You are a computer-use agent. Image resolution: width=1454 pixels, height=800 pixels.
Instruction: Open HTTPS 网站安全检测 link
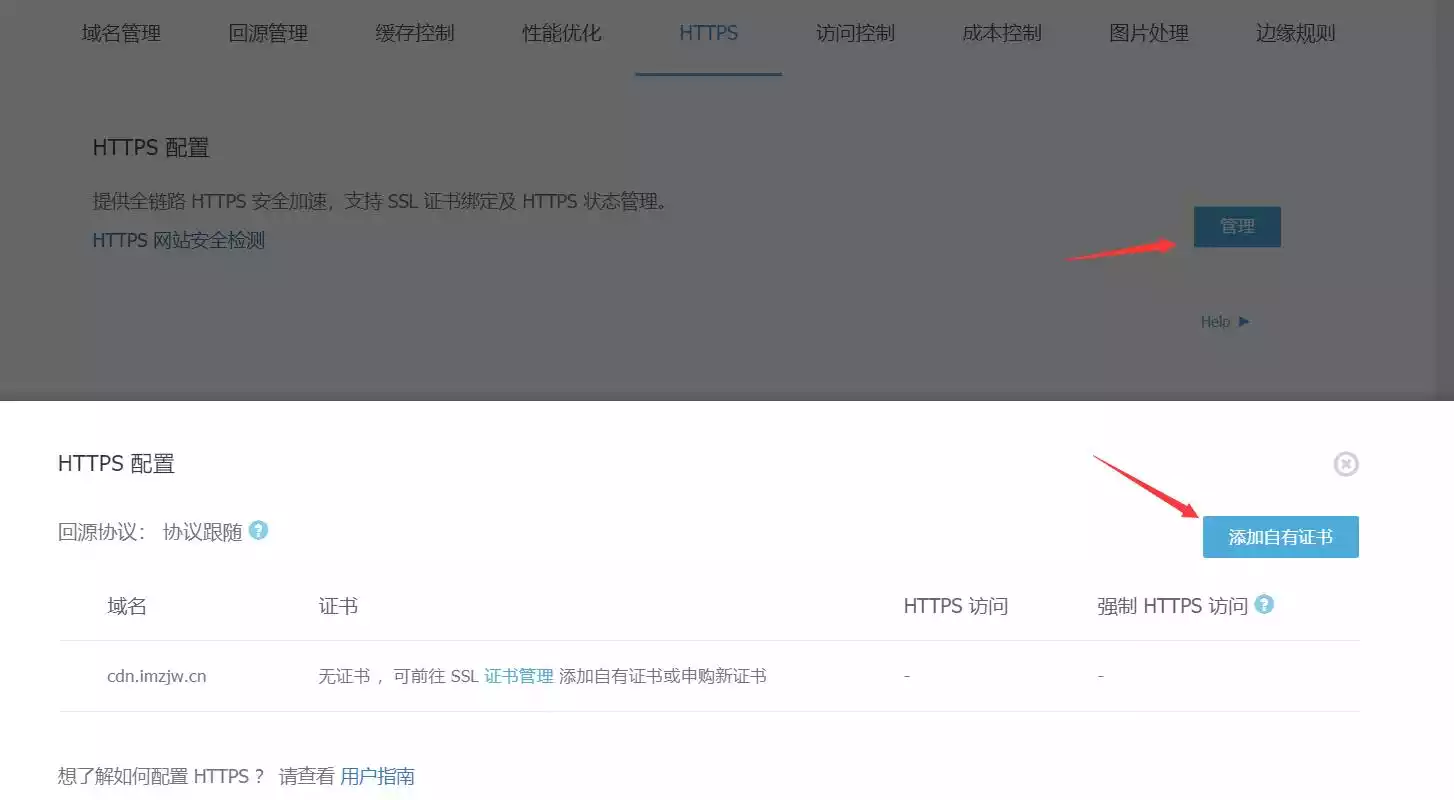click(x=179, y=240)
